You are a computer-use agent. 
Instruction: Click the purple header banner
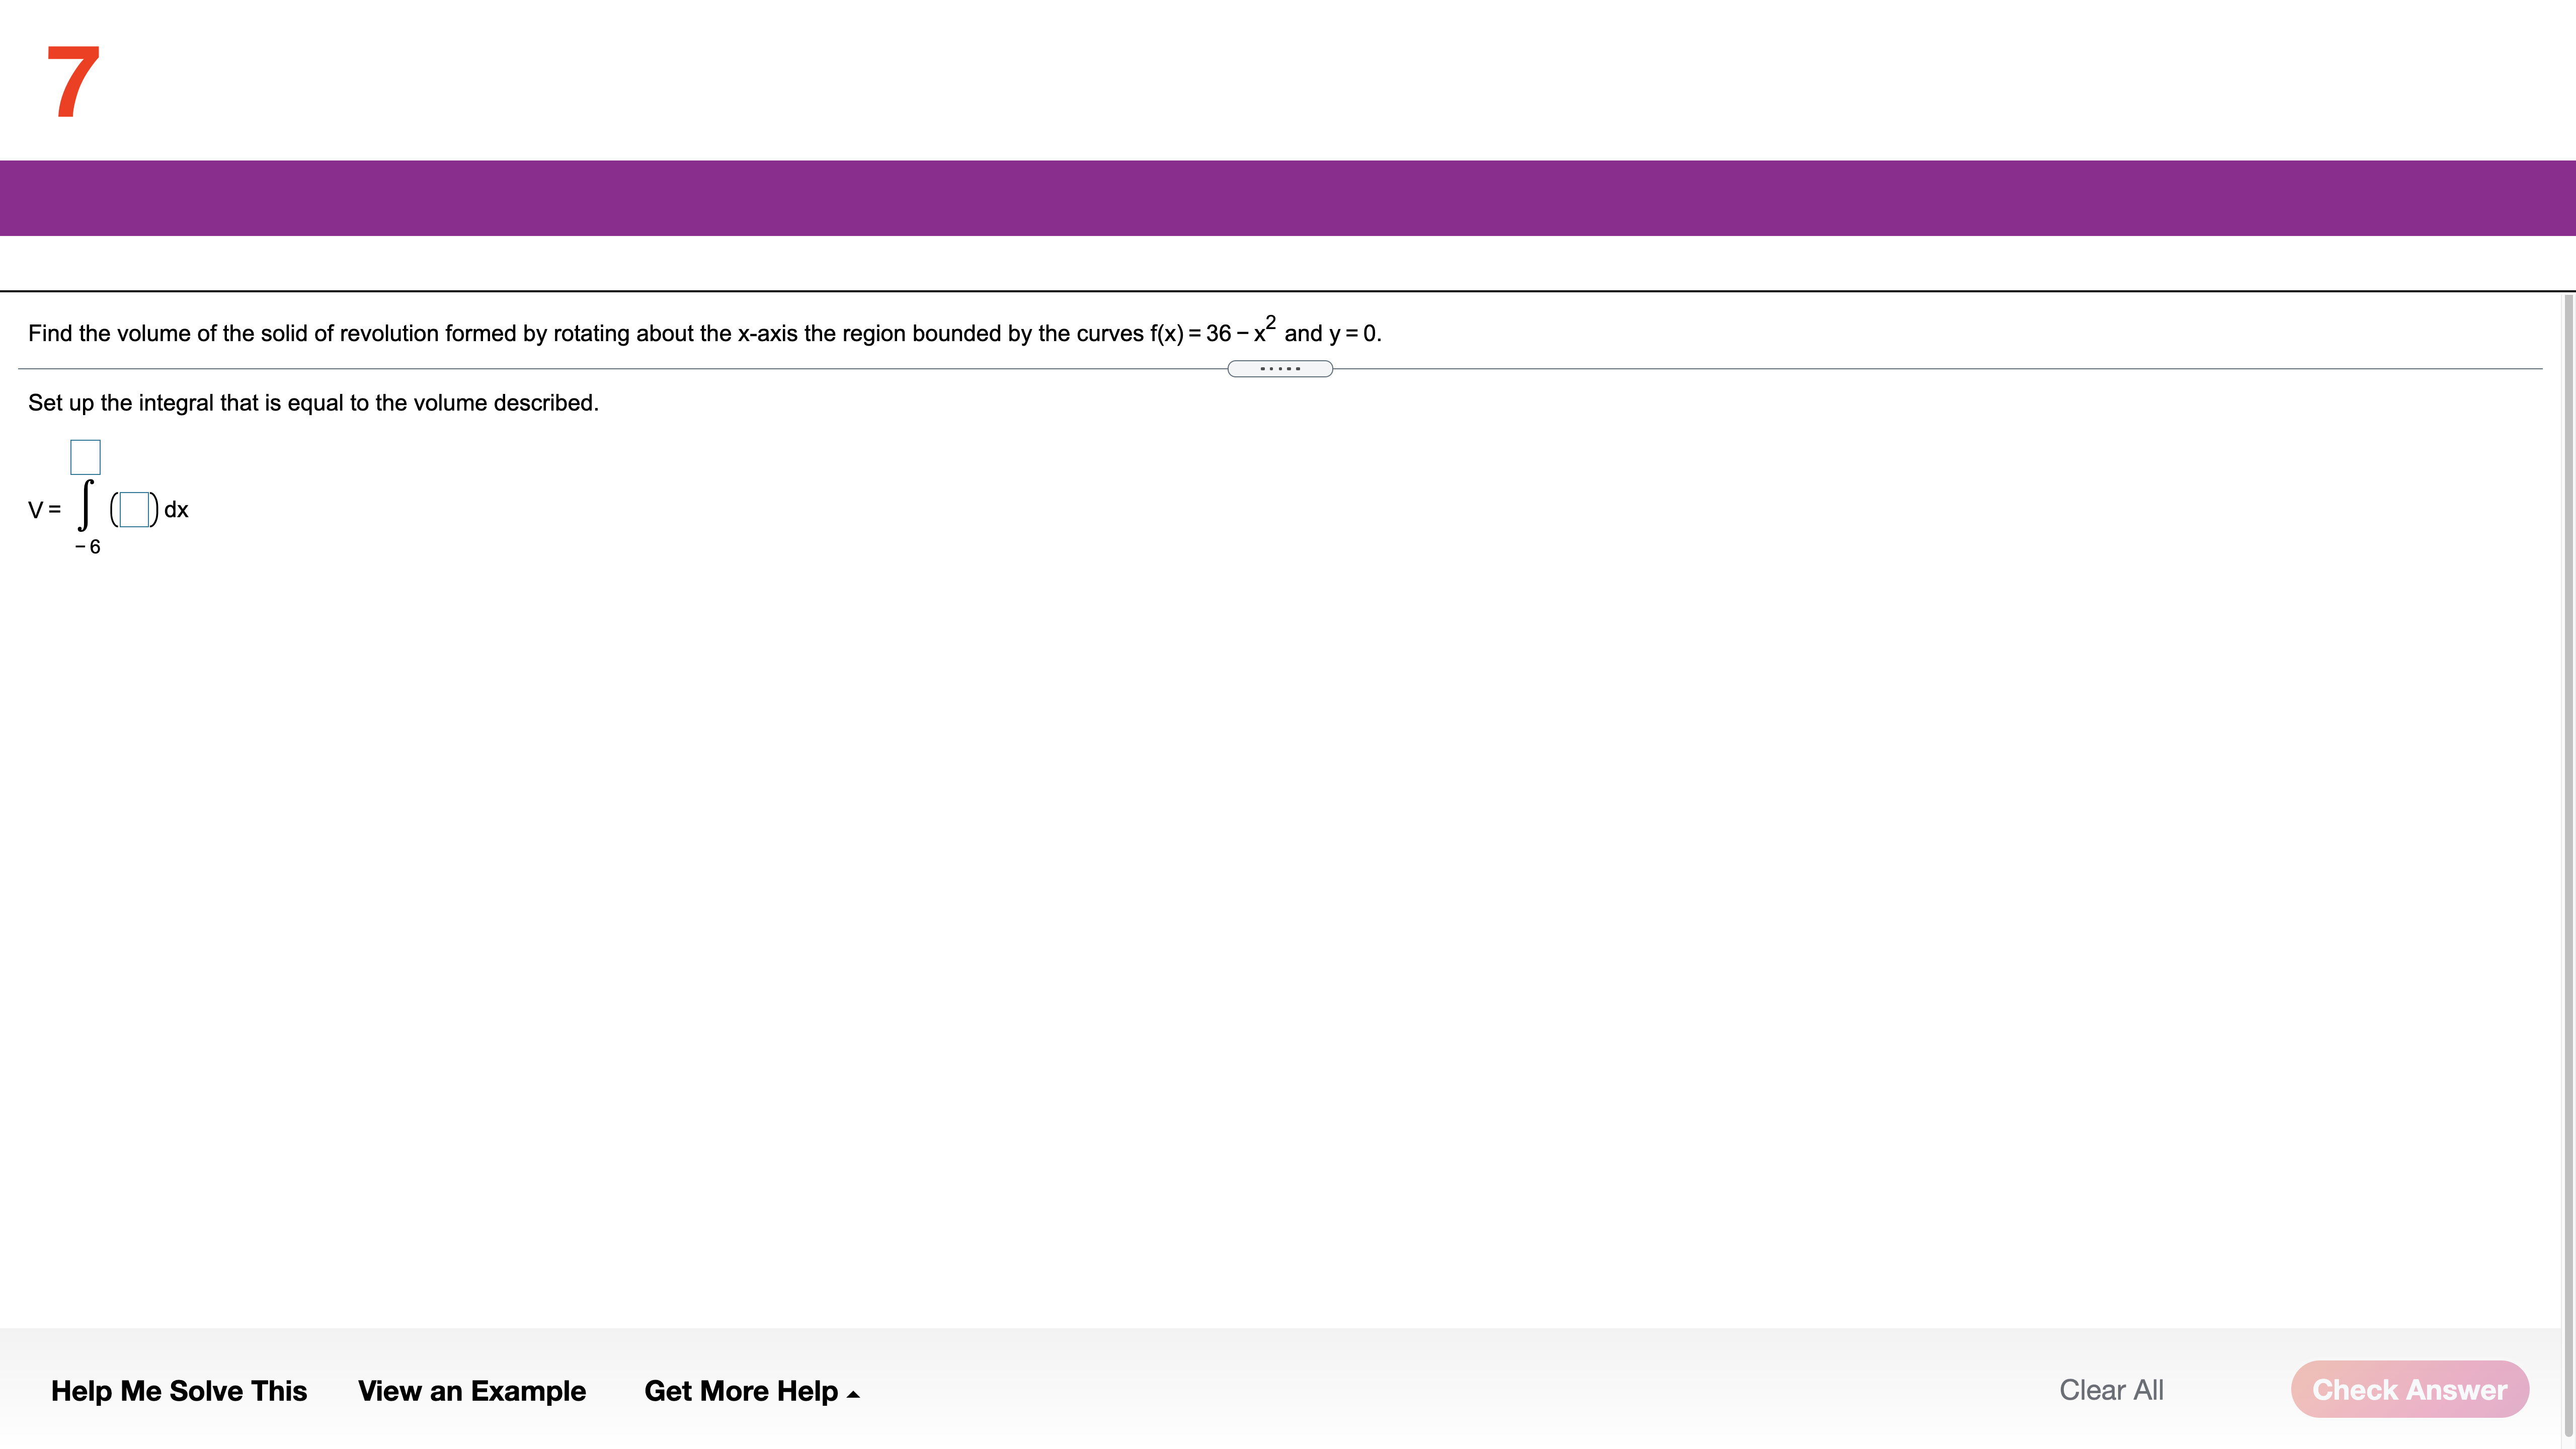click(x=1288, y=198)
